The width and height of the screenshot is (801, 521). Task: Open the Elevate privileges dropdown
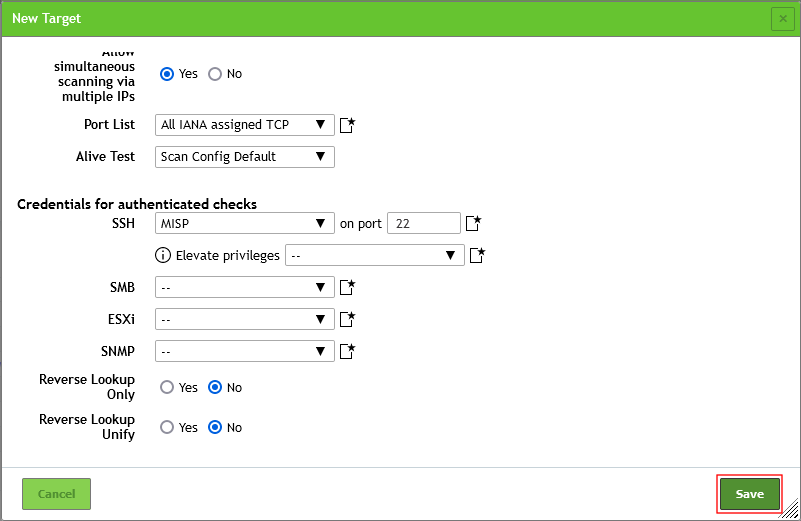(x=374, y=255)
